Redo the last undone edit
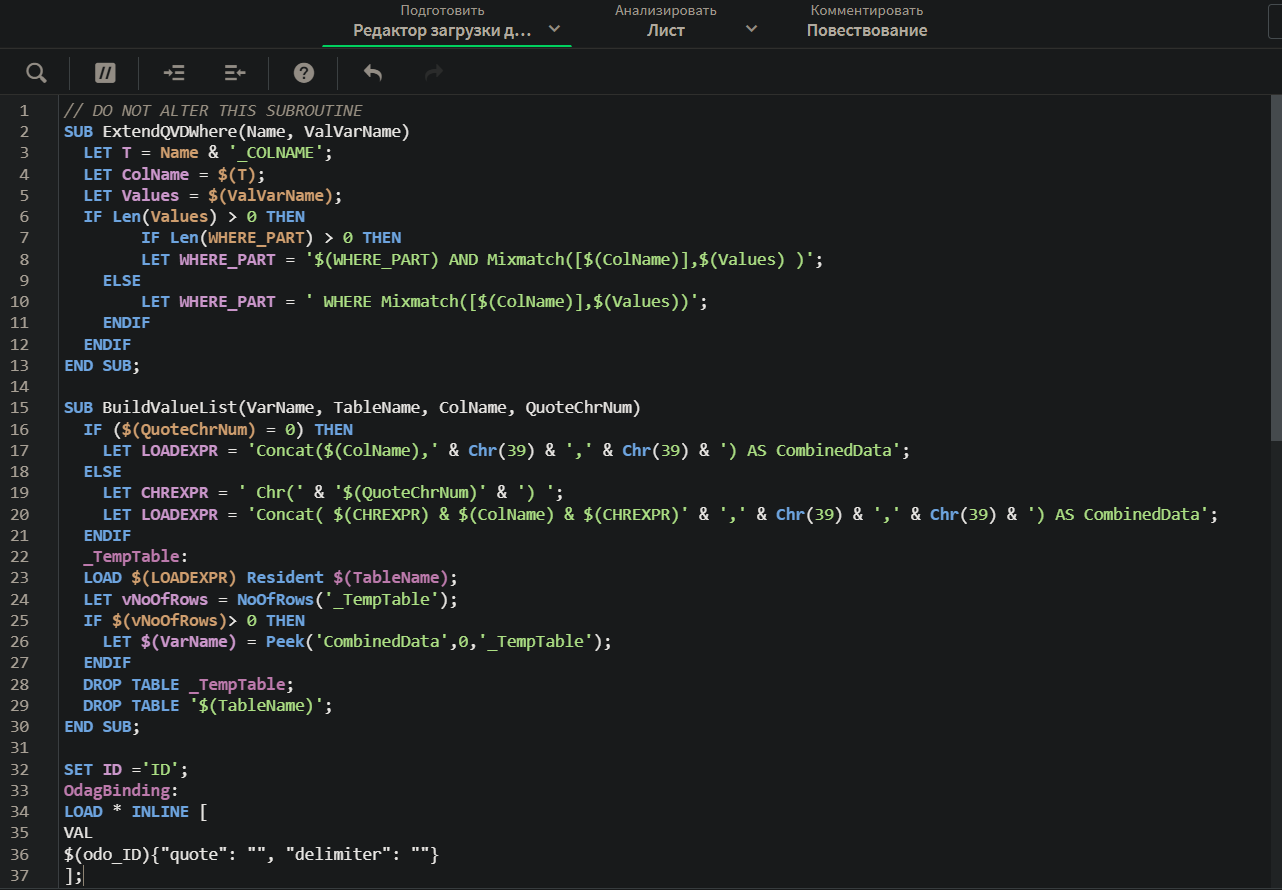Image resolution: width=1282 pixels, height=890 pixels. [434, 73]
